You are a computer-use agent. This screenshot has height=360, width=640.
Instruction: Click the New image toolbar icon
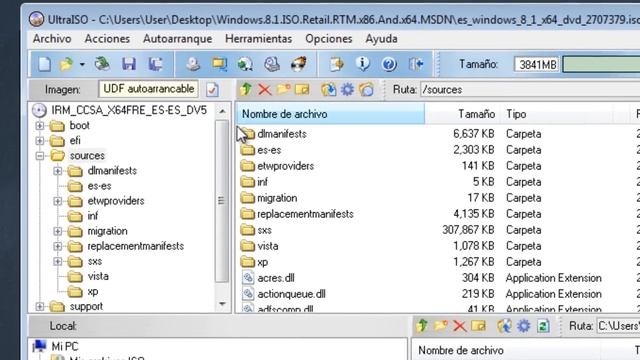coord(44,64)
